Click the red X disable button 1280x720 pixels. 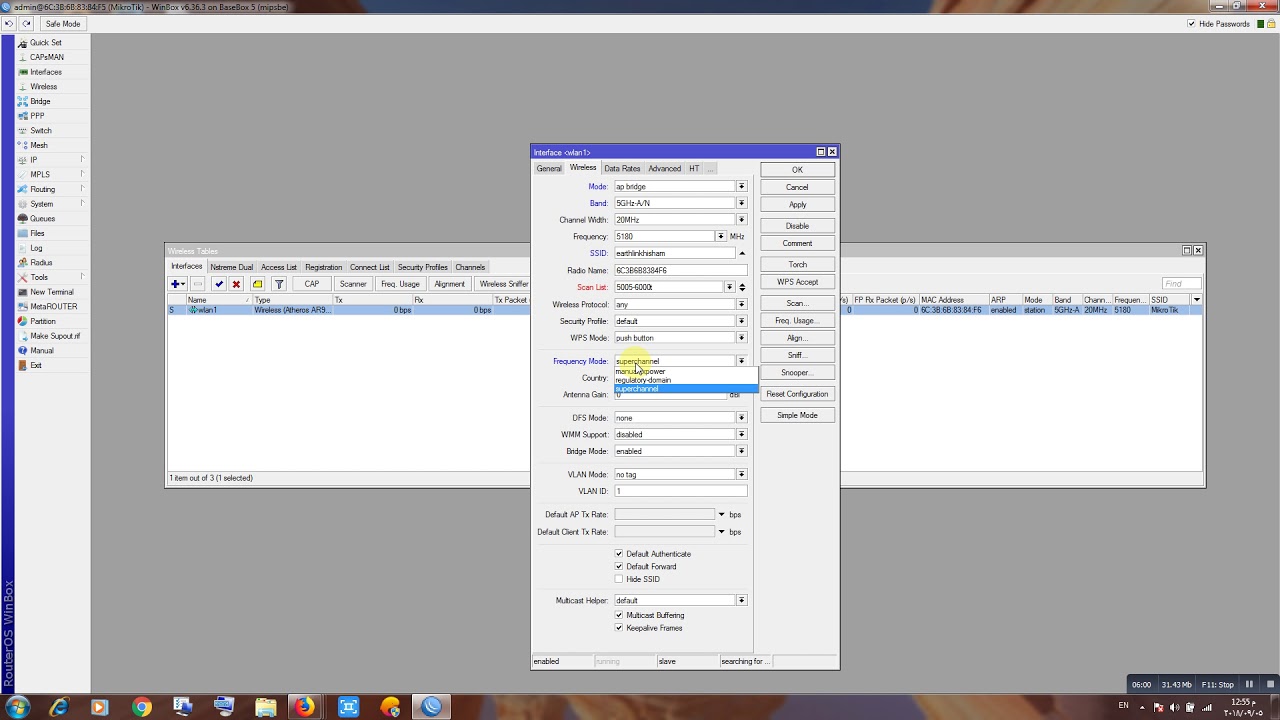[236, 284]
